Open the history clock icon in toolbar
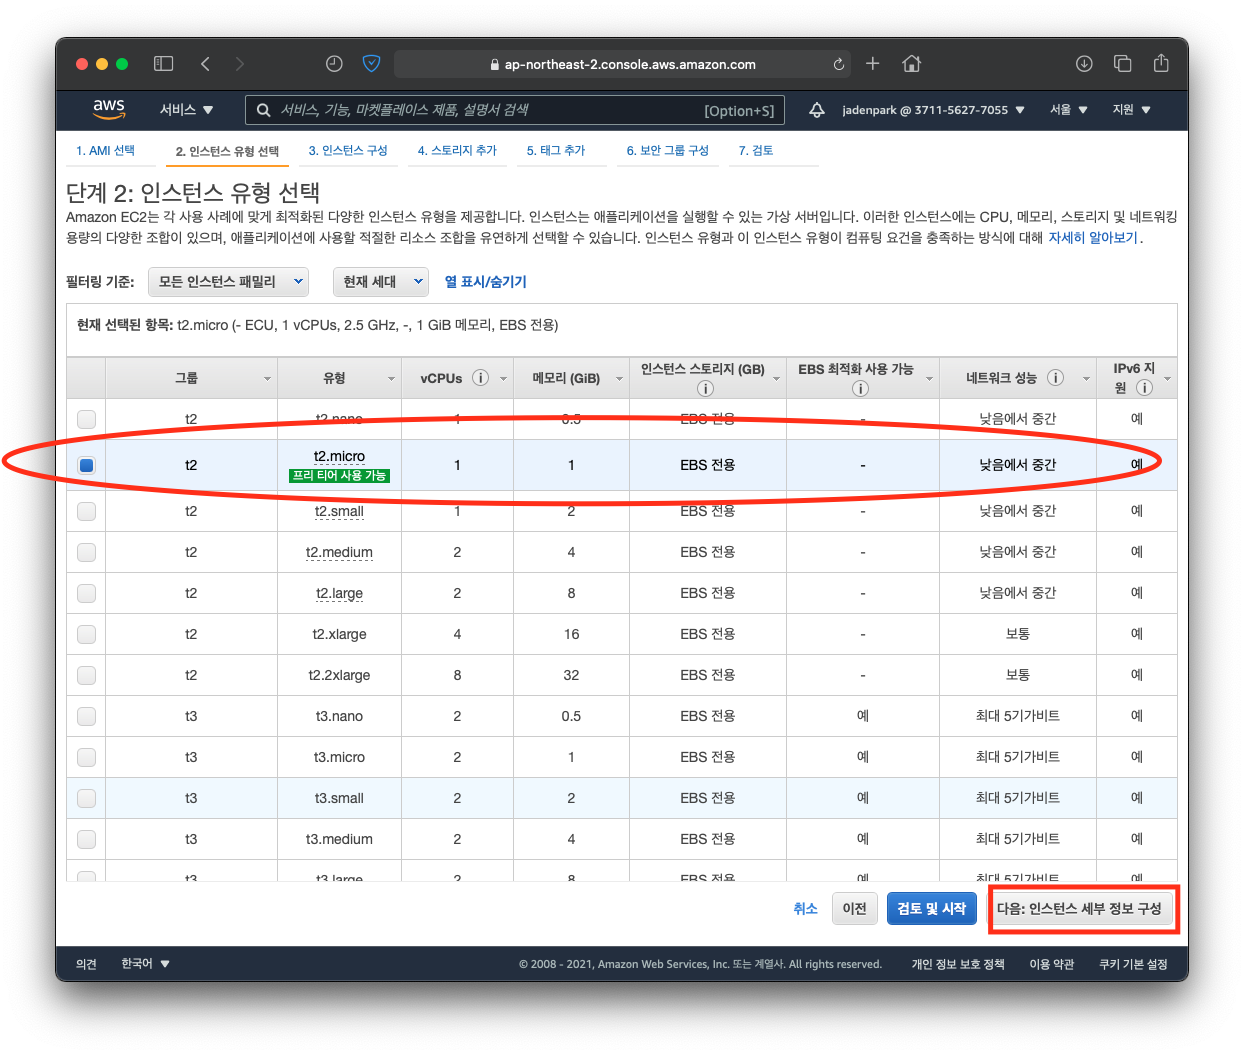1244x1055 pixels. tap(334, 64)
